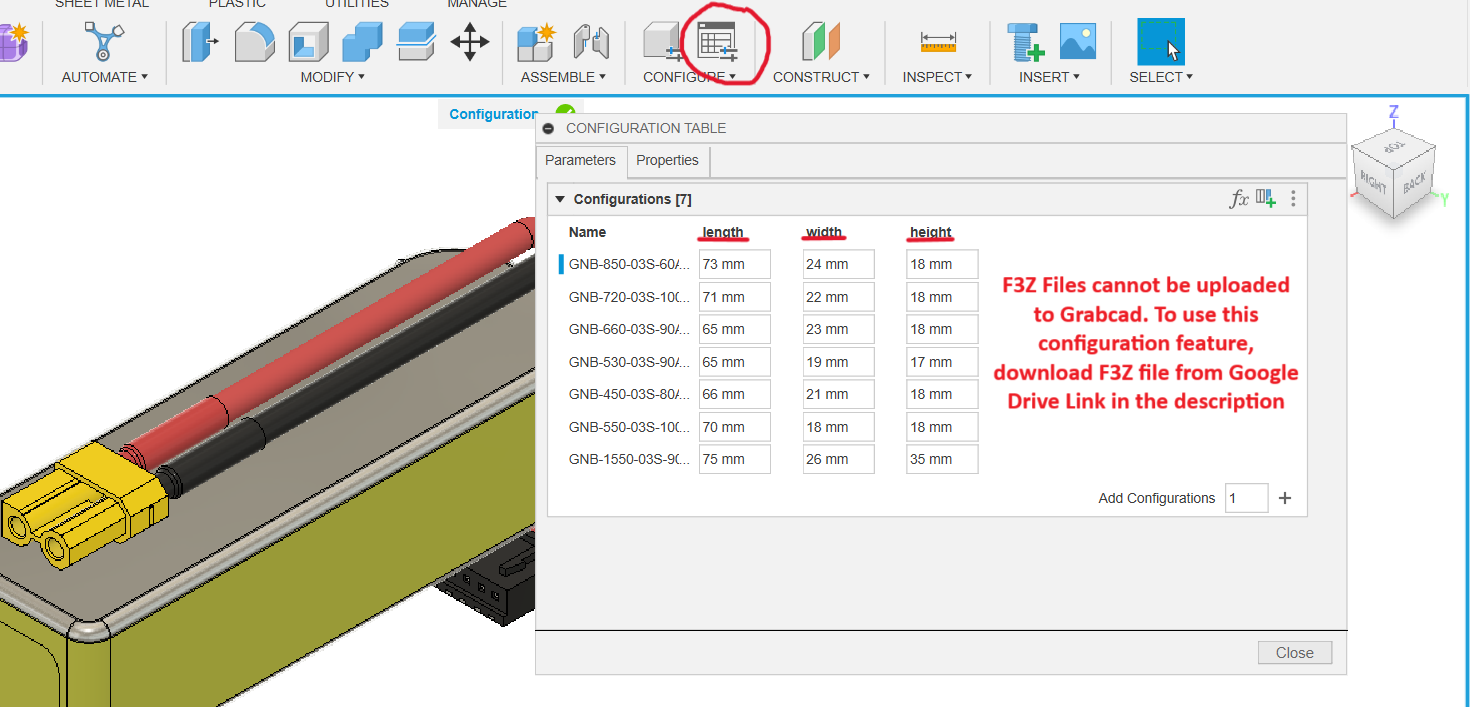Click the 24 mm width field
The image size is (1470, 707).
[x=839, y=264]
